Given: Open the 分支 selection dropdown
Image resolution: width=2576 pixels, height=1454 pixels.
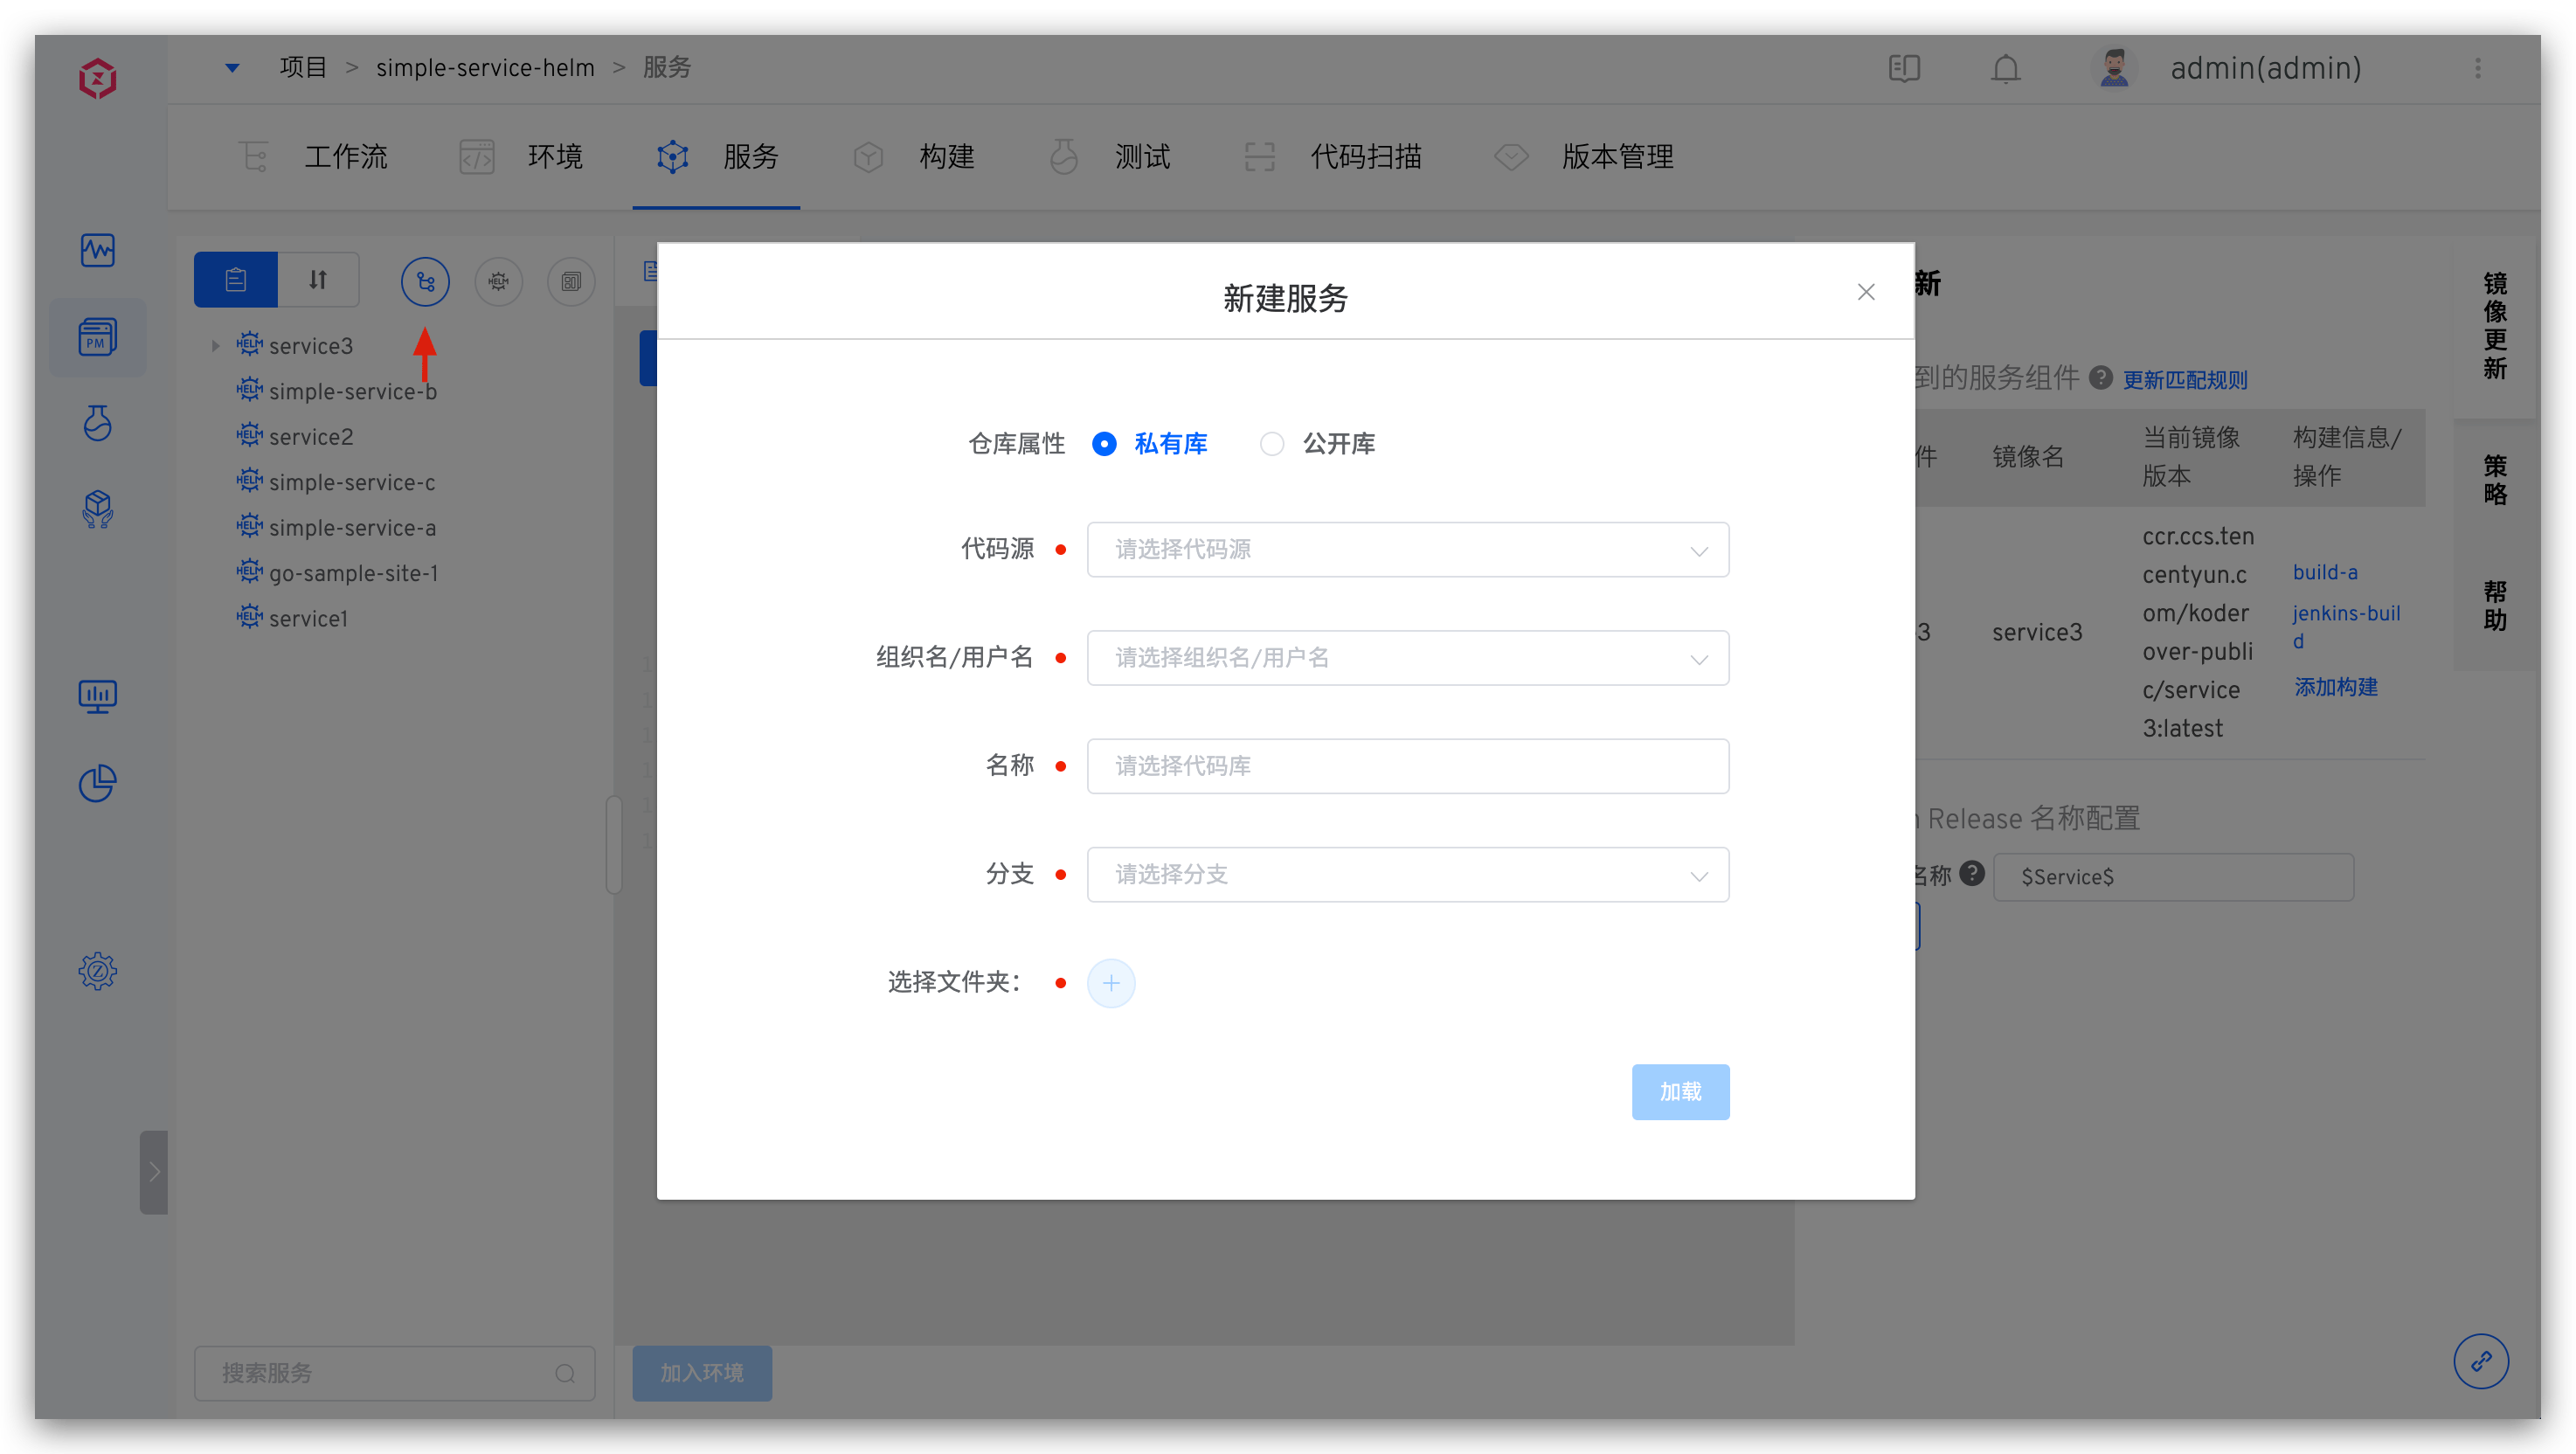Looking at the screenshot, I should (x=1407, y=874).
